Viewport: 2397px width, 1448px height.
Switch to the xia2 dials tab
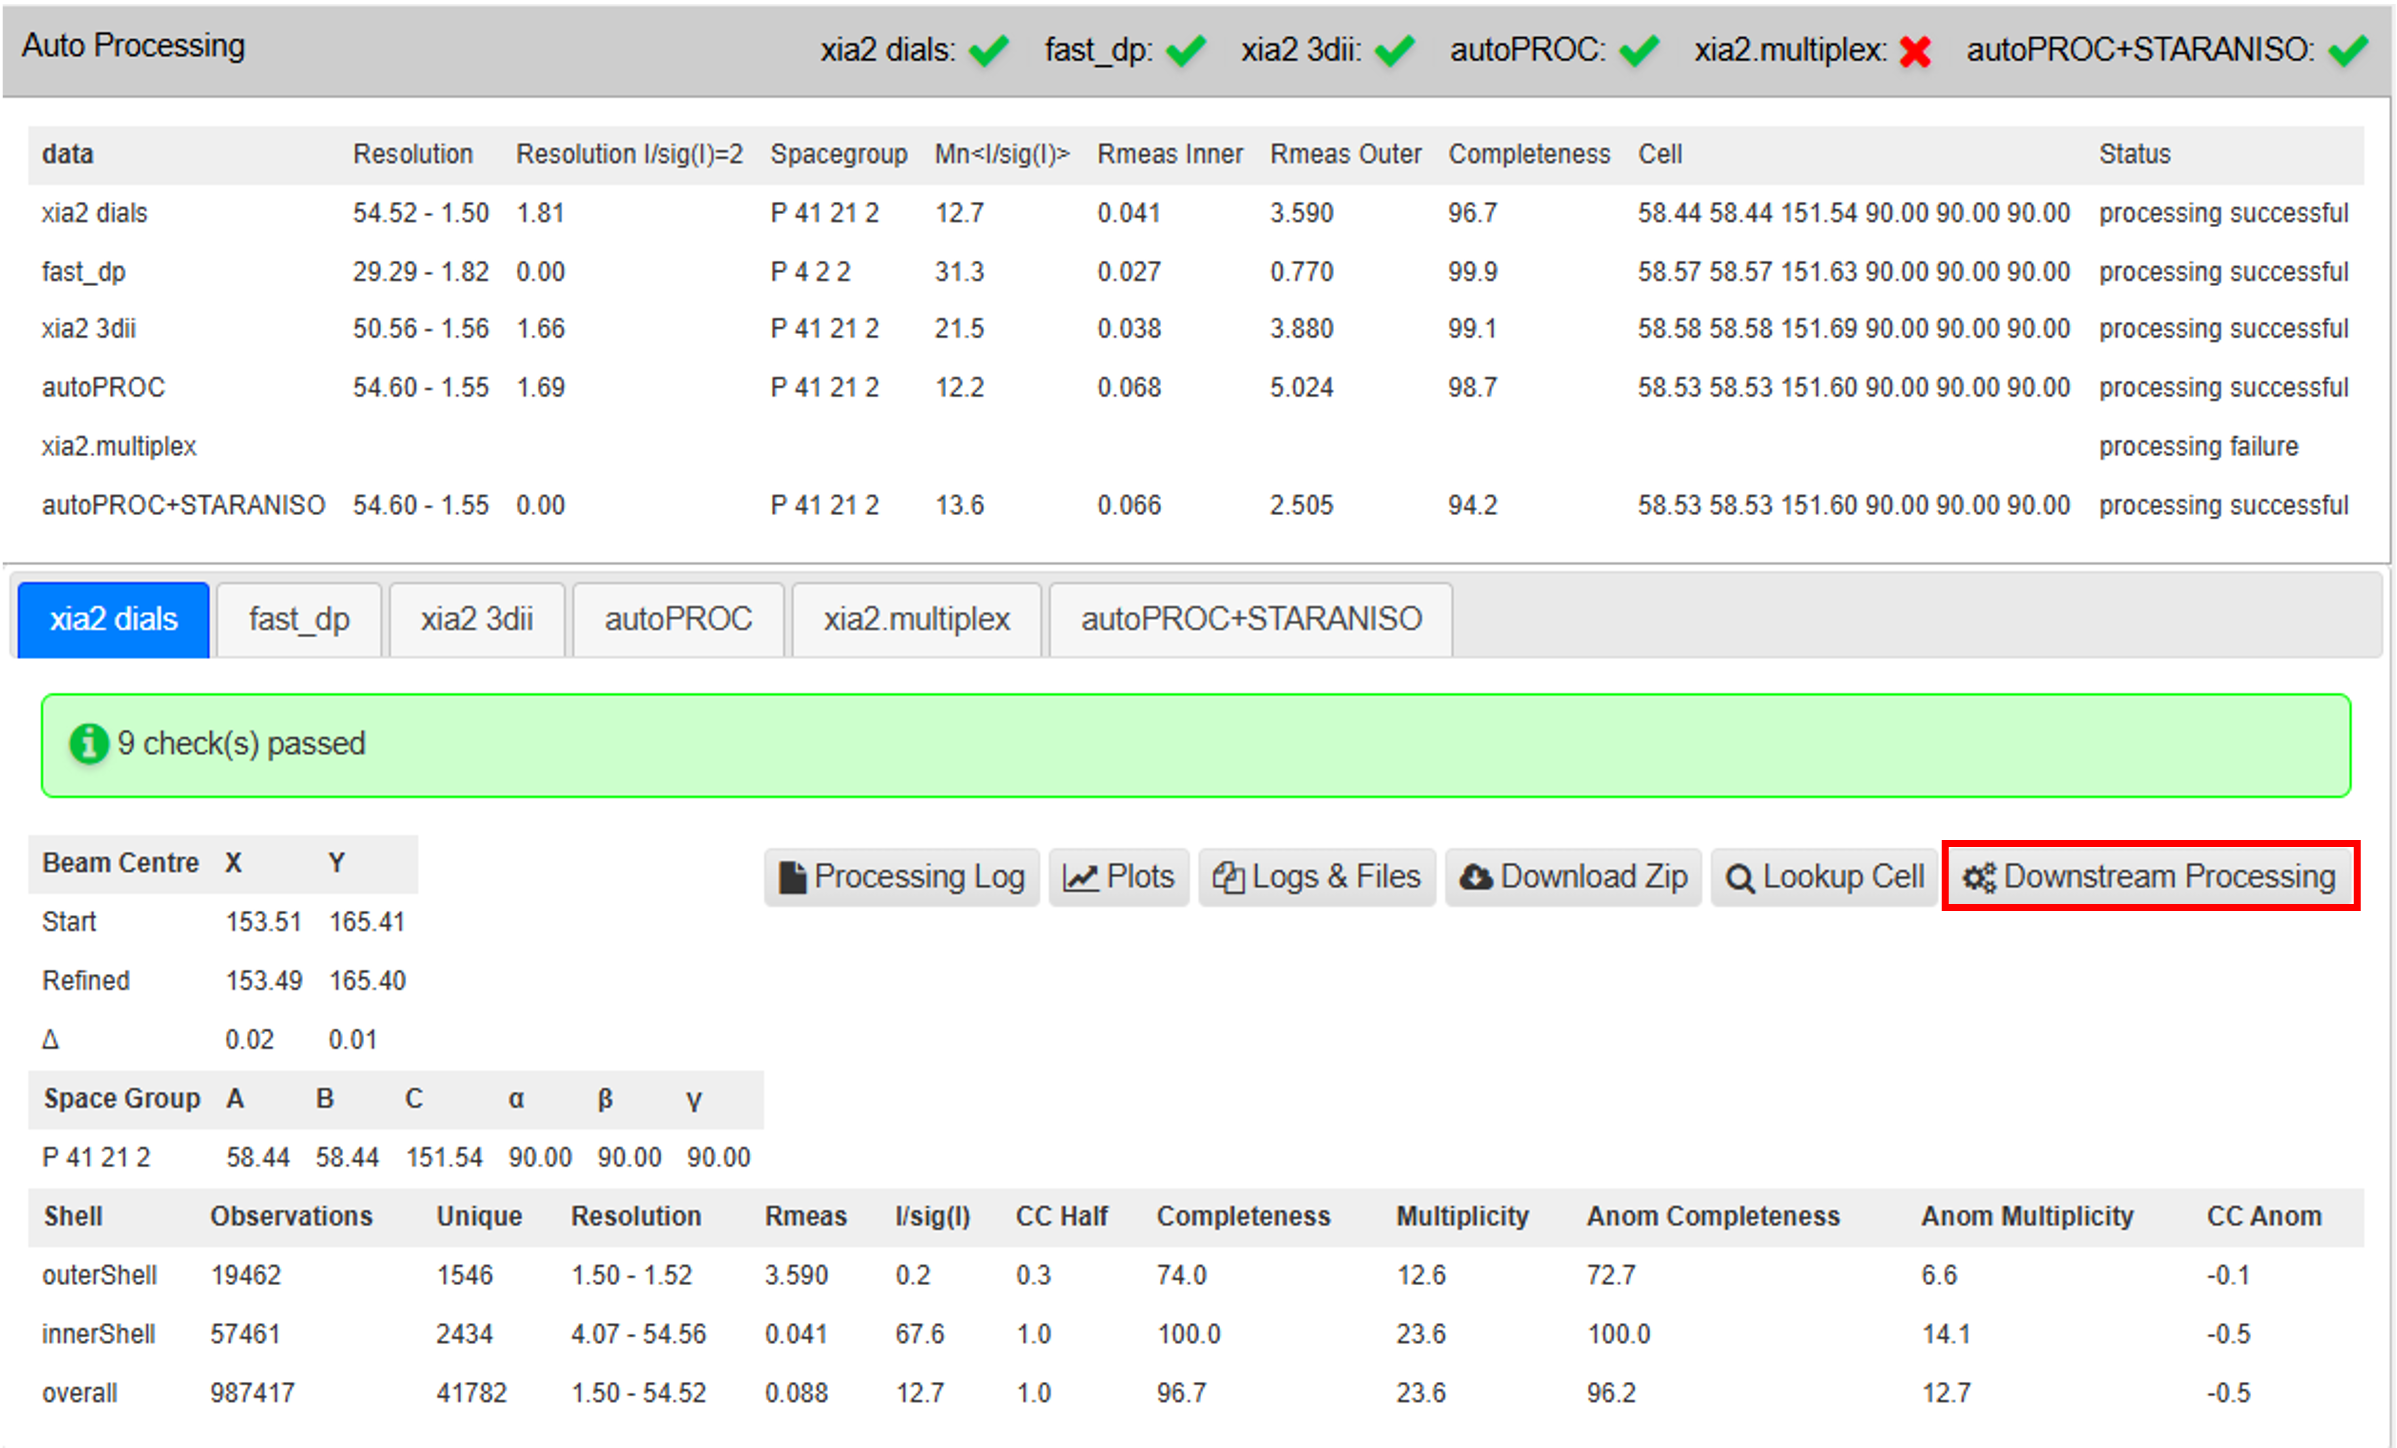pyautogui.click(x=114, y=619)
